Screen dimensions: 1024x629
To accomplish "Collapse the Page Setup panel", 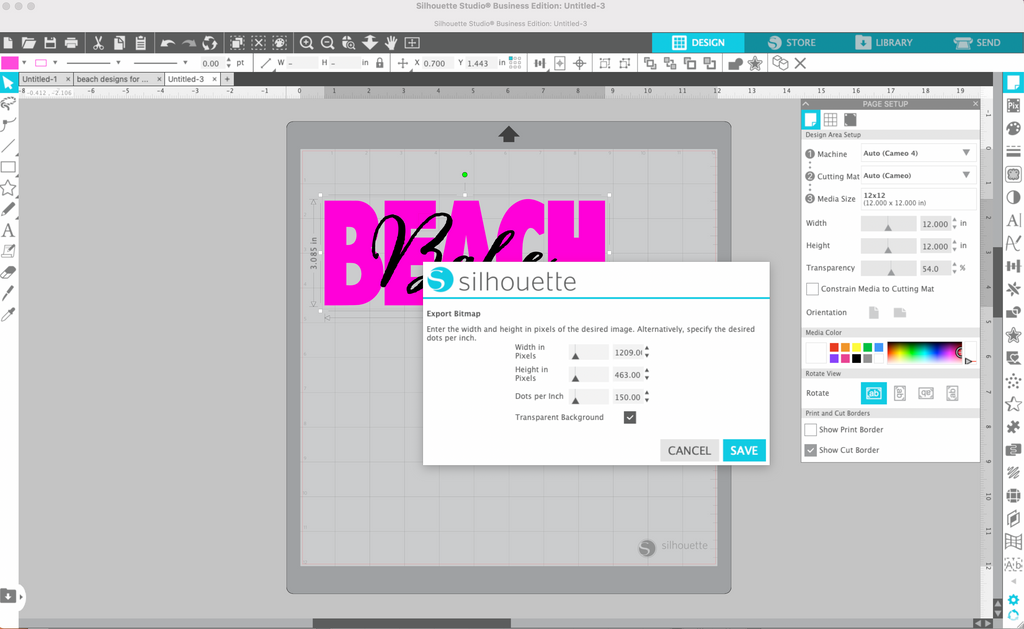I will [x=806, y=104].
